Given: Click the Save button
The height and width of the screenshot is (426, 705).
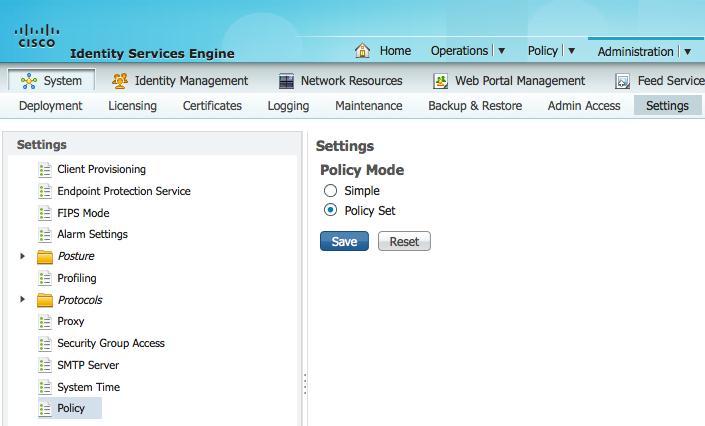Looking at the screenshot, I should coord(344,241).
